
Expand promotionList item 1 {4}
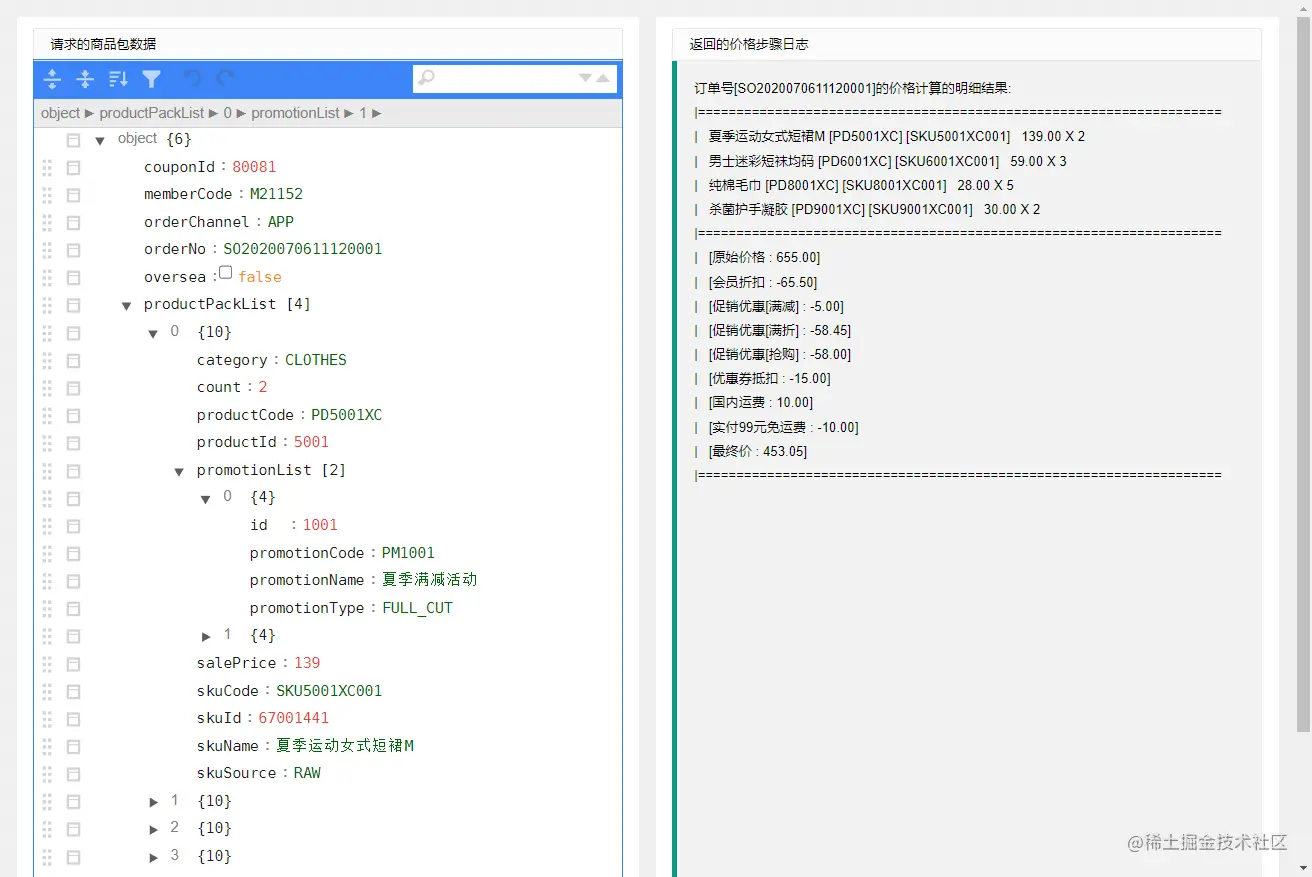206,636
